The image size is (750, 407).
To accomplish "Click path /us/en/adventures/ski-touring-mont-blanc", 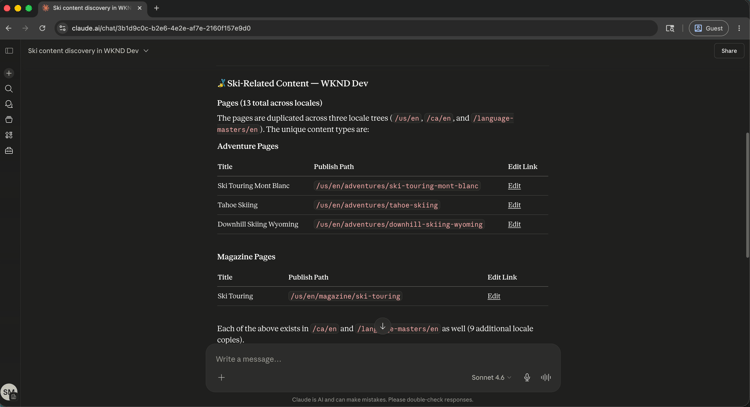I will [397, 186].
